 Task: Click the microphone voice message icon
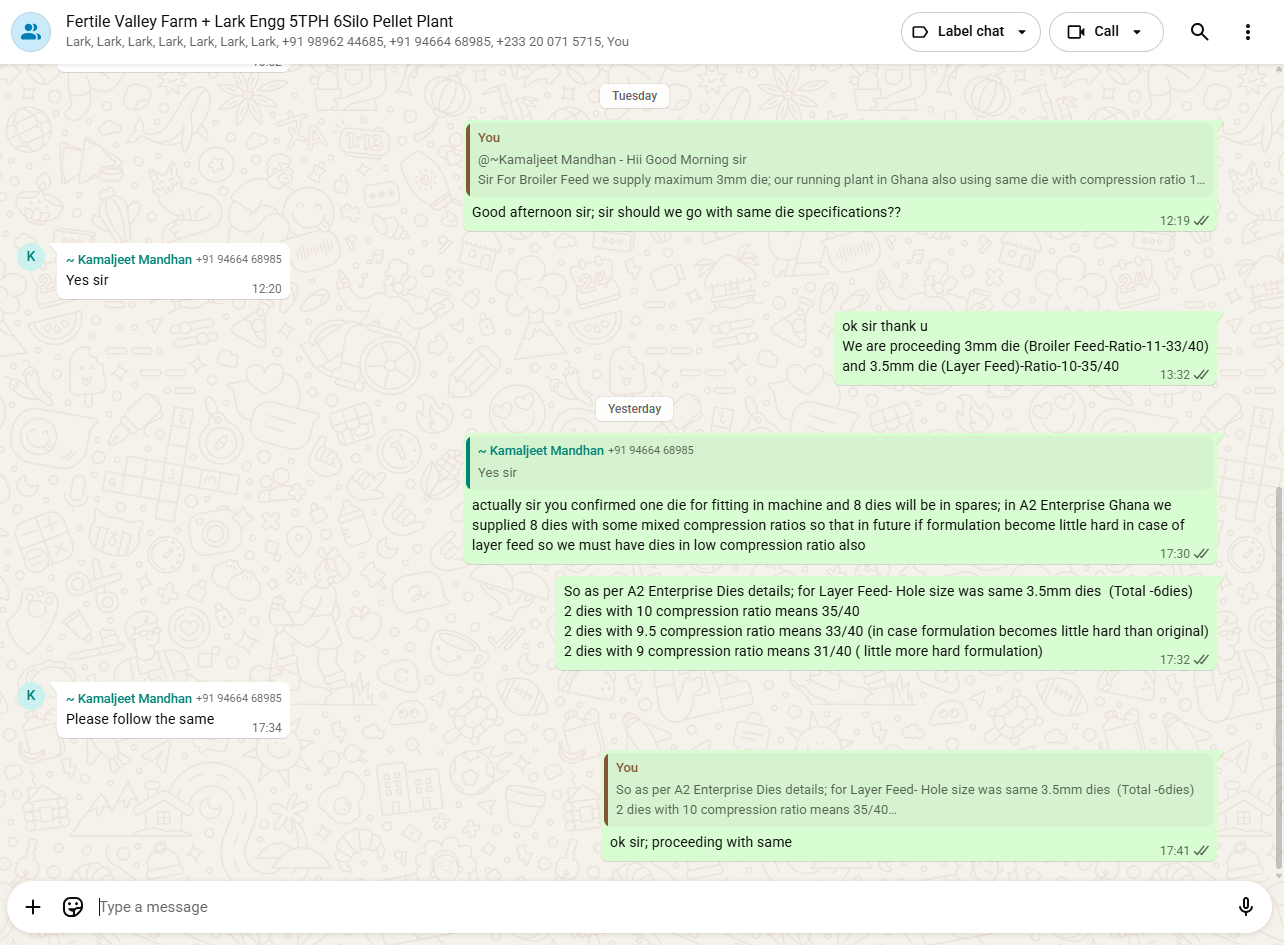[x=1245, y=907]
